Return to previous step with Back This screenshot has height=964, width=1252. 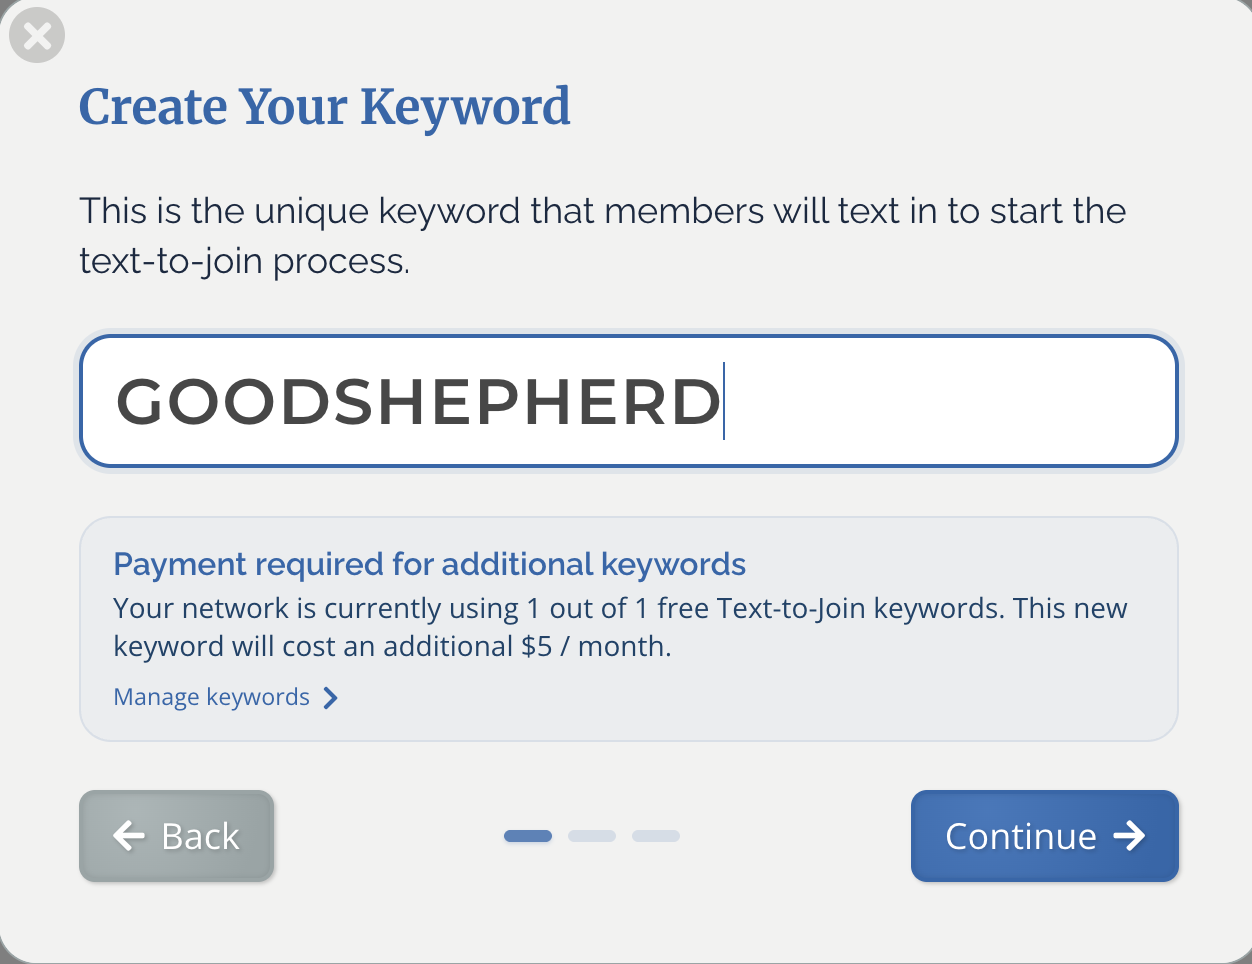pyautogui.click(x=176, y=836)
